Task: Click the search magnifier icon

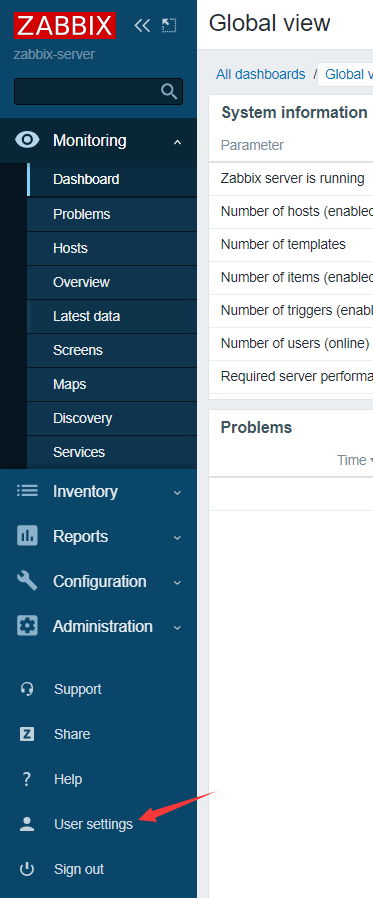Action: tap(169, 91)
